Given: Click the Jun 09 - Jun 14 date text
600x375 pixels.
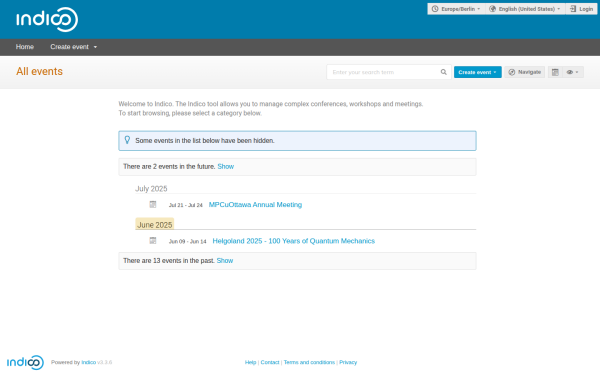Looking at the screenshot, I should tap(188, 241).
